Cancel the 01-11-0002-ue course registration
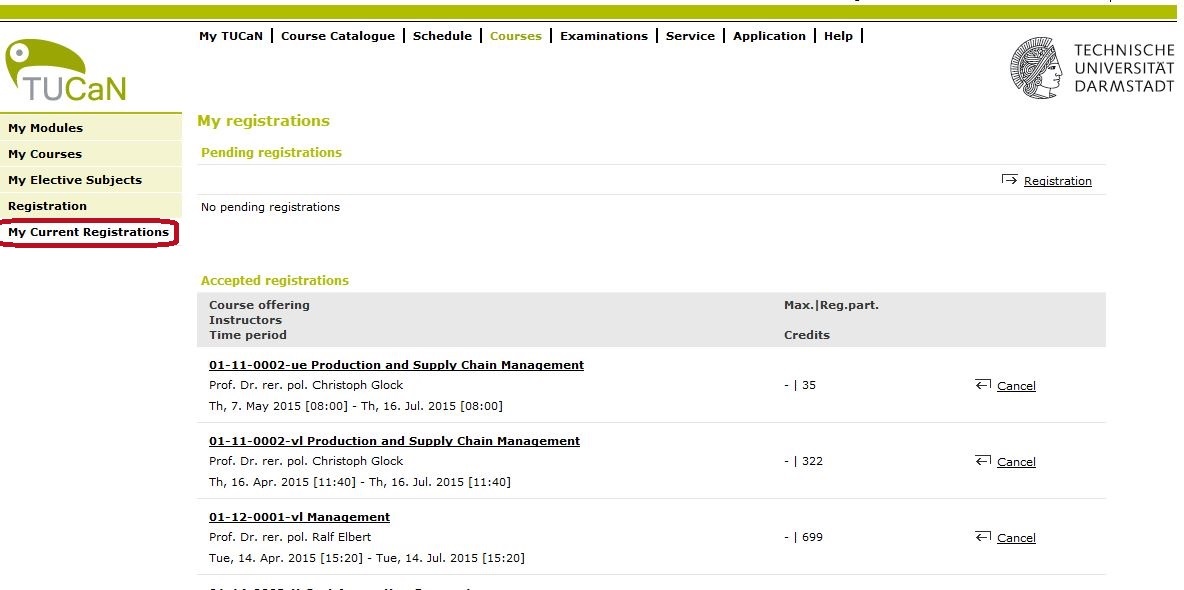 [1016, 386]
